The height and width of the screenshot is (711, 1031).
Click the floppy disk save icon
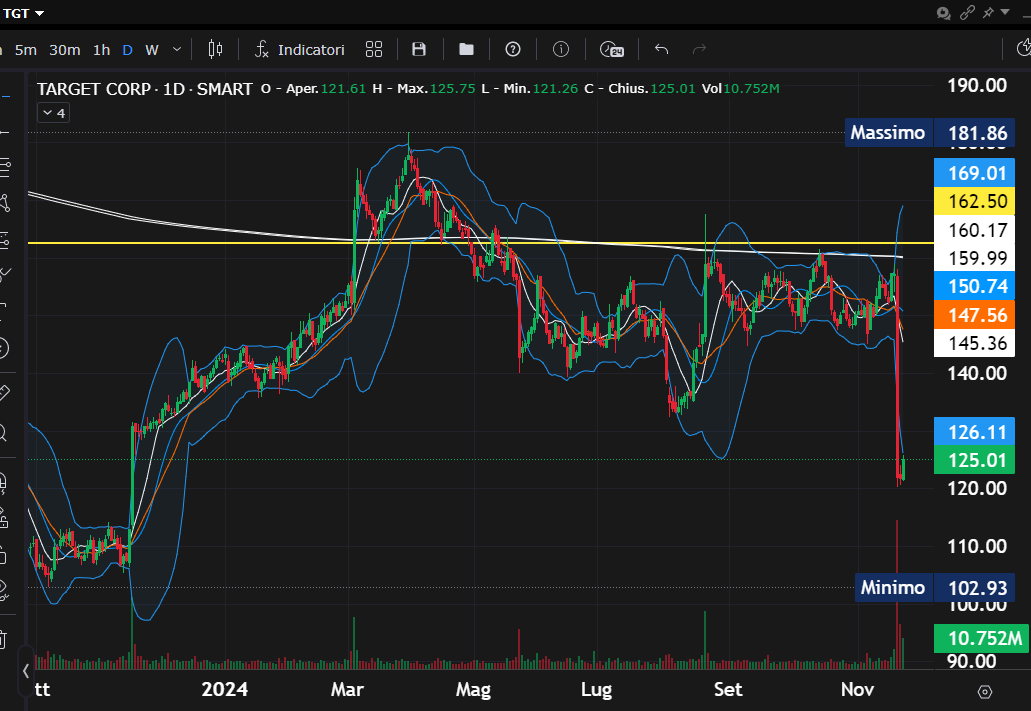[x=419, y=49]
